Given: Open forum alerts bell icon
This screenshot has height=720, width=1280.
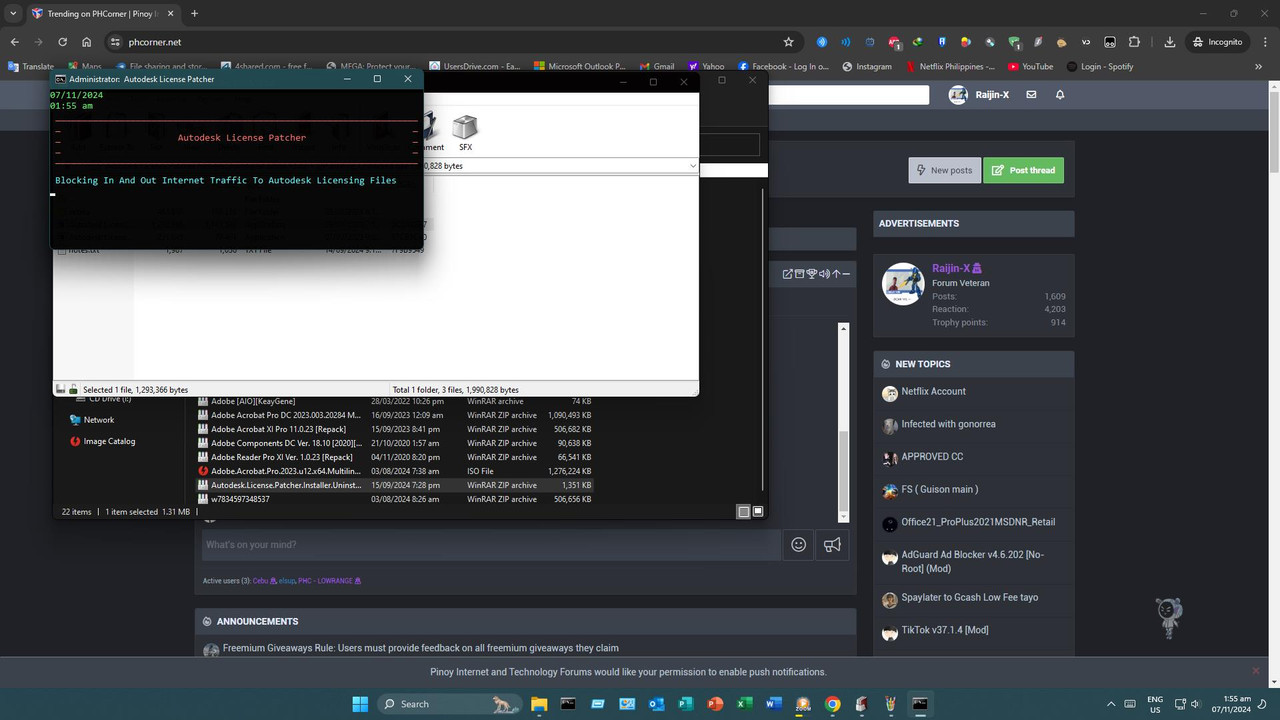Looking at the screenshot, I should point(1060,95).
